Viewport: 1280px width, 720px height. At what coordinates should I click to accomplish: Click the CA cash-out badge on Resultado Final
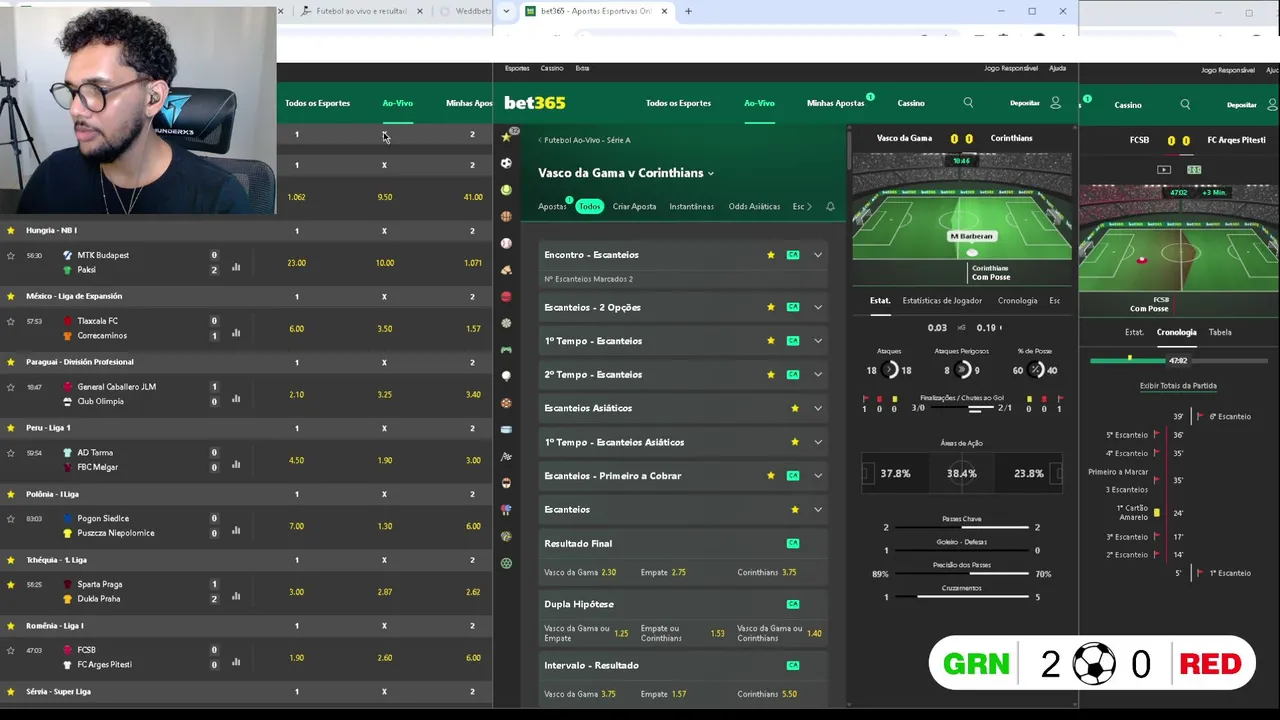793,543
